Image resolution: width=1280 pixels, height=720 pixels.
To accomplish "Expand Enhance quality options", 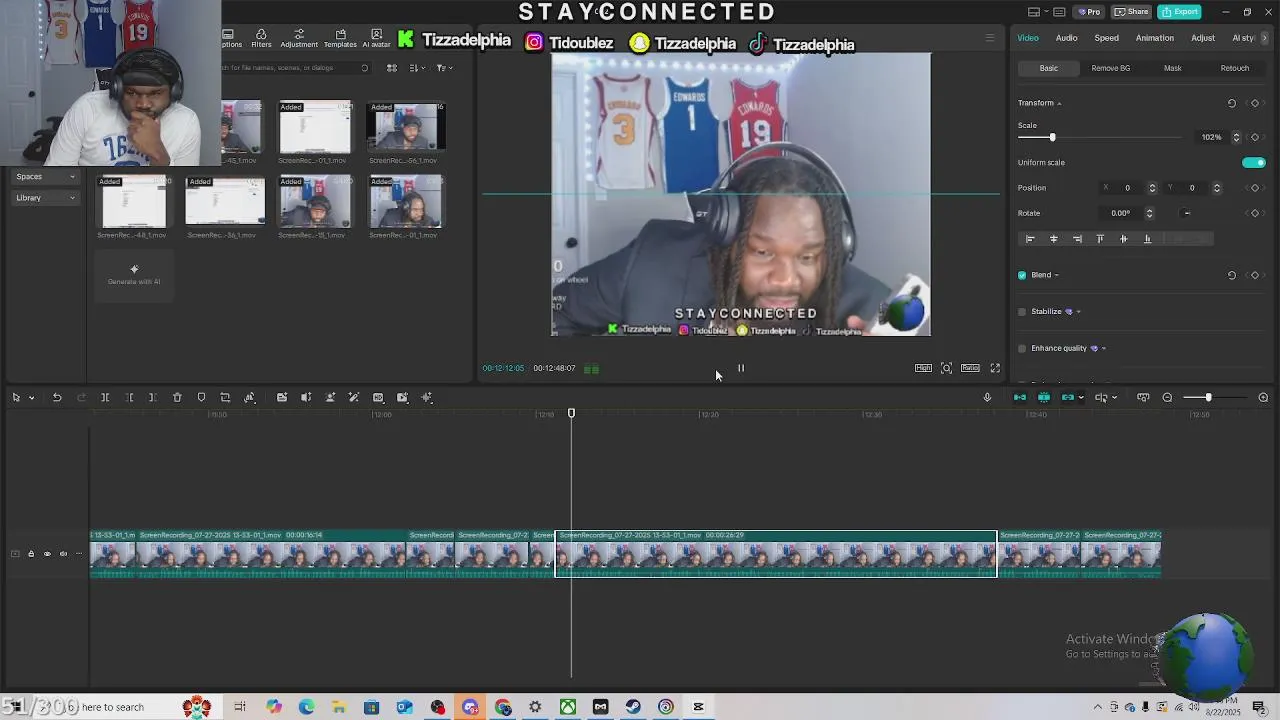I will tap(1103, 348).
